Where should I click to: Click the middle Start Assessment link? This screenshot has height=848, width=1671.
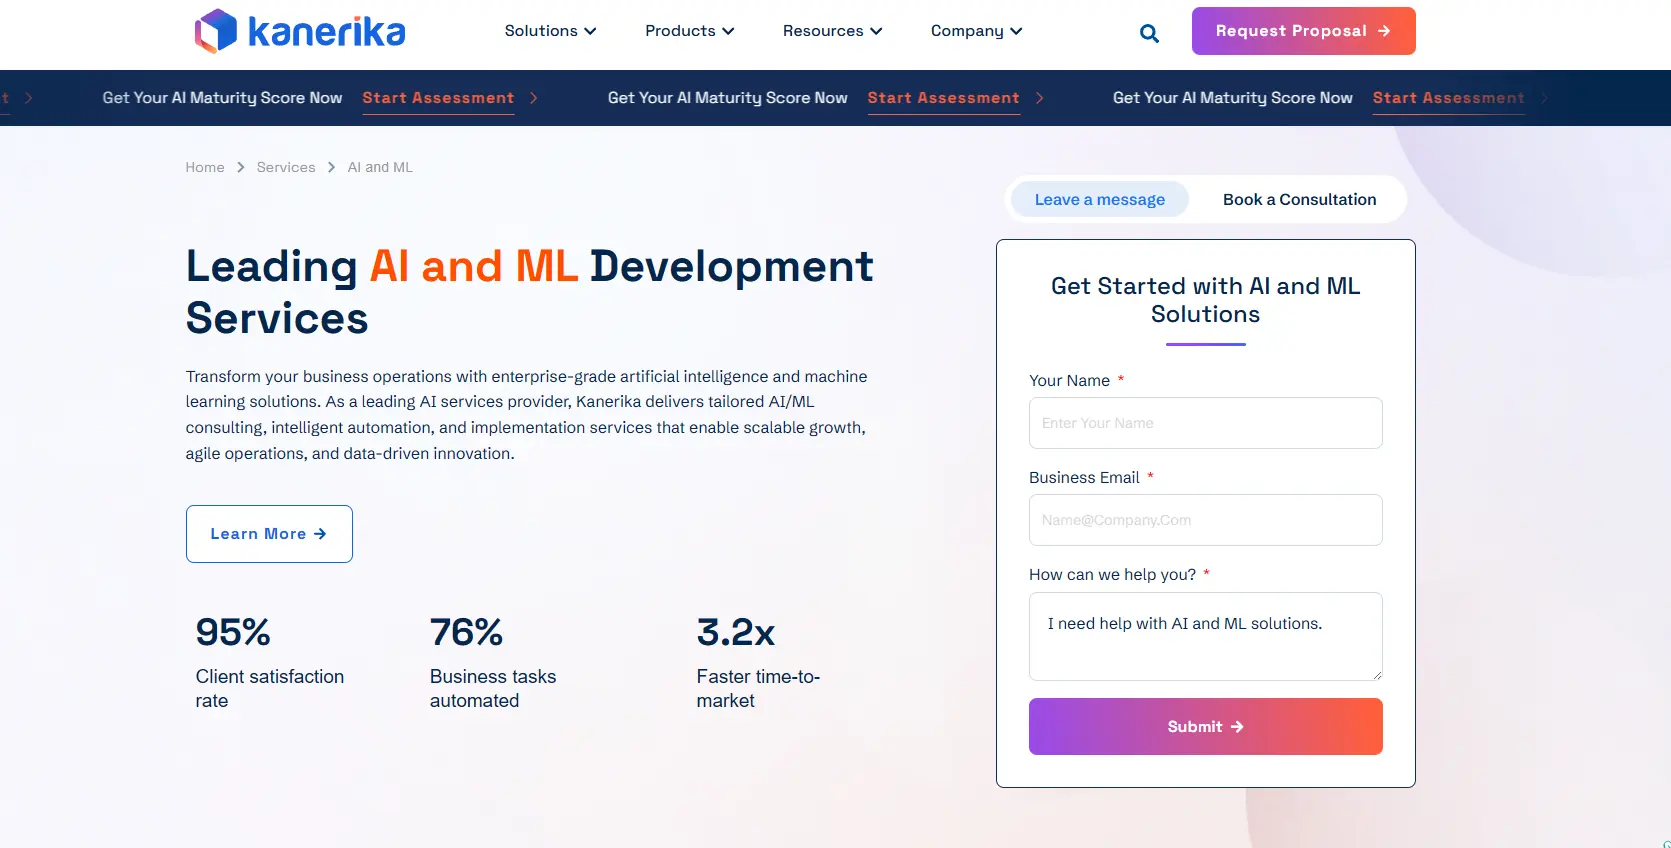click(943, 98)
